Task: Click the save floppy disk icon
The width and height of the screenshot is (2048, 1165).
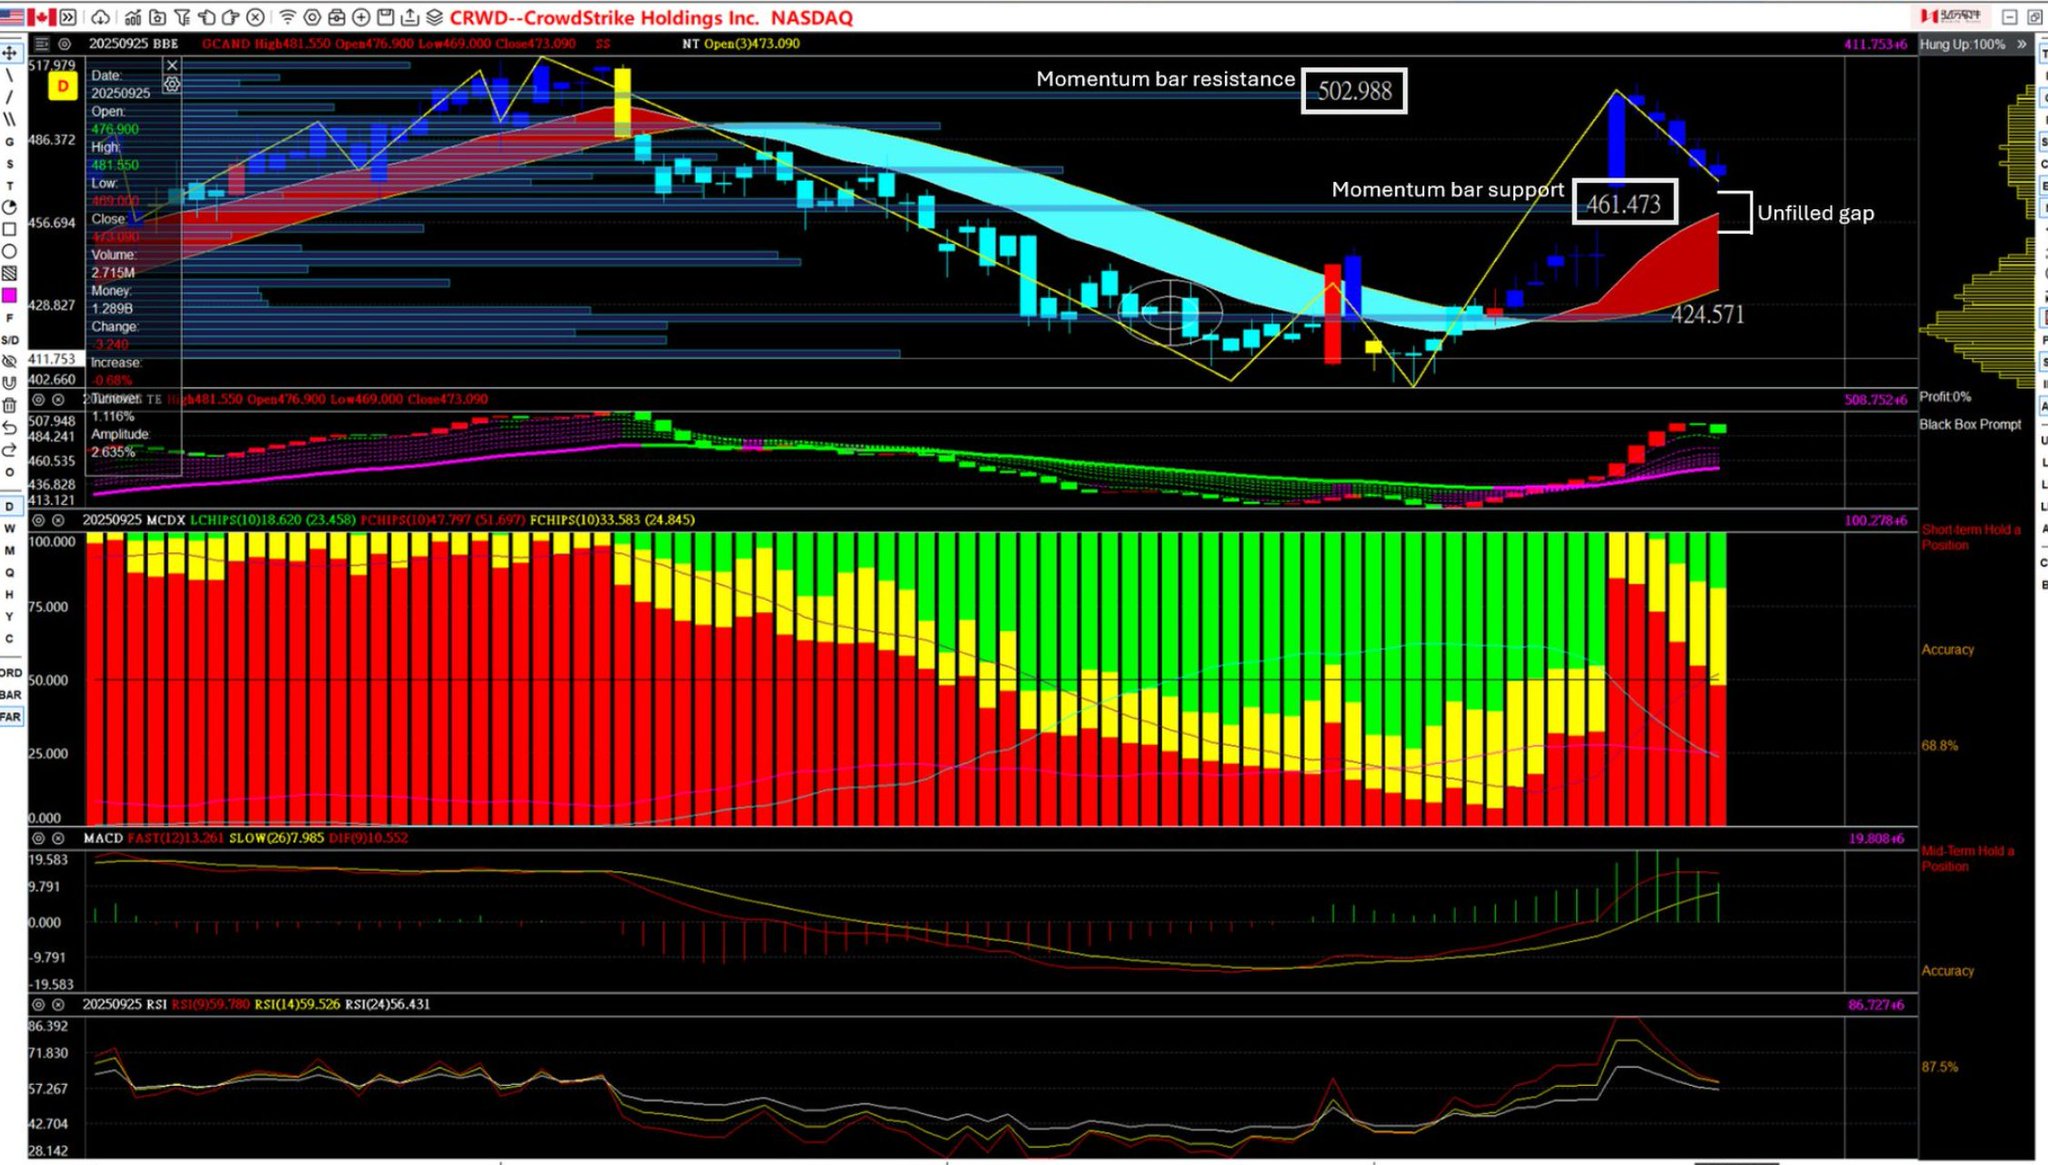Action: coord(385,17)
